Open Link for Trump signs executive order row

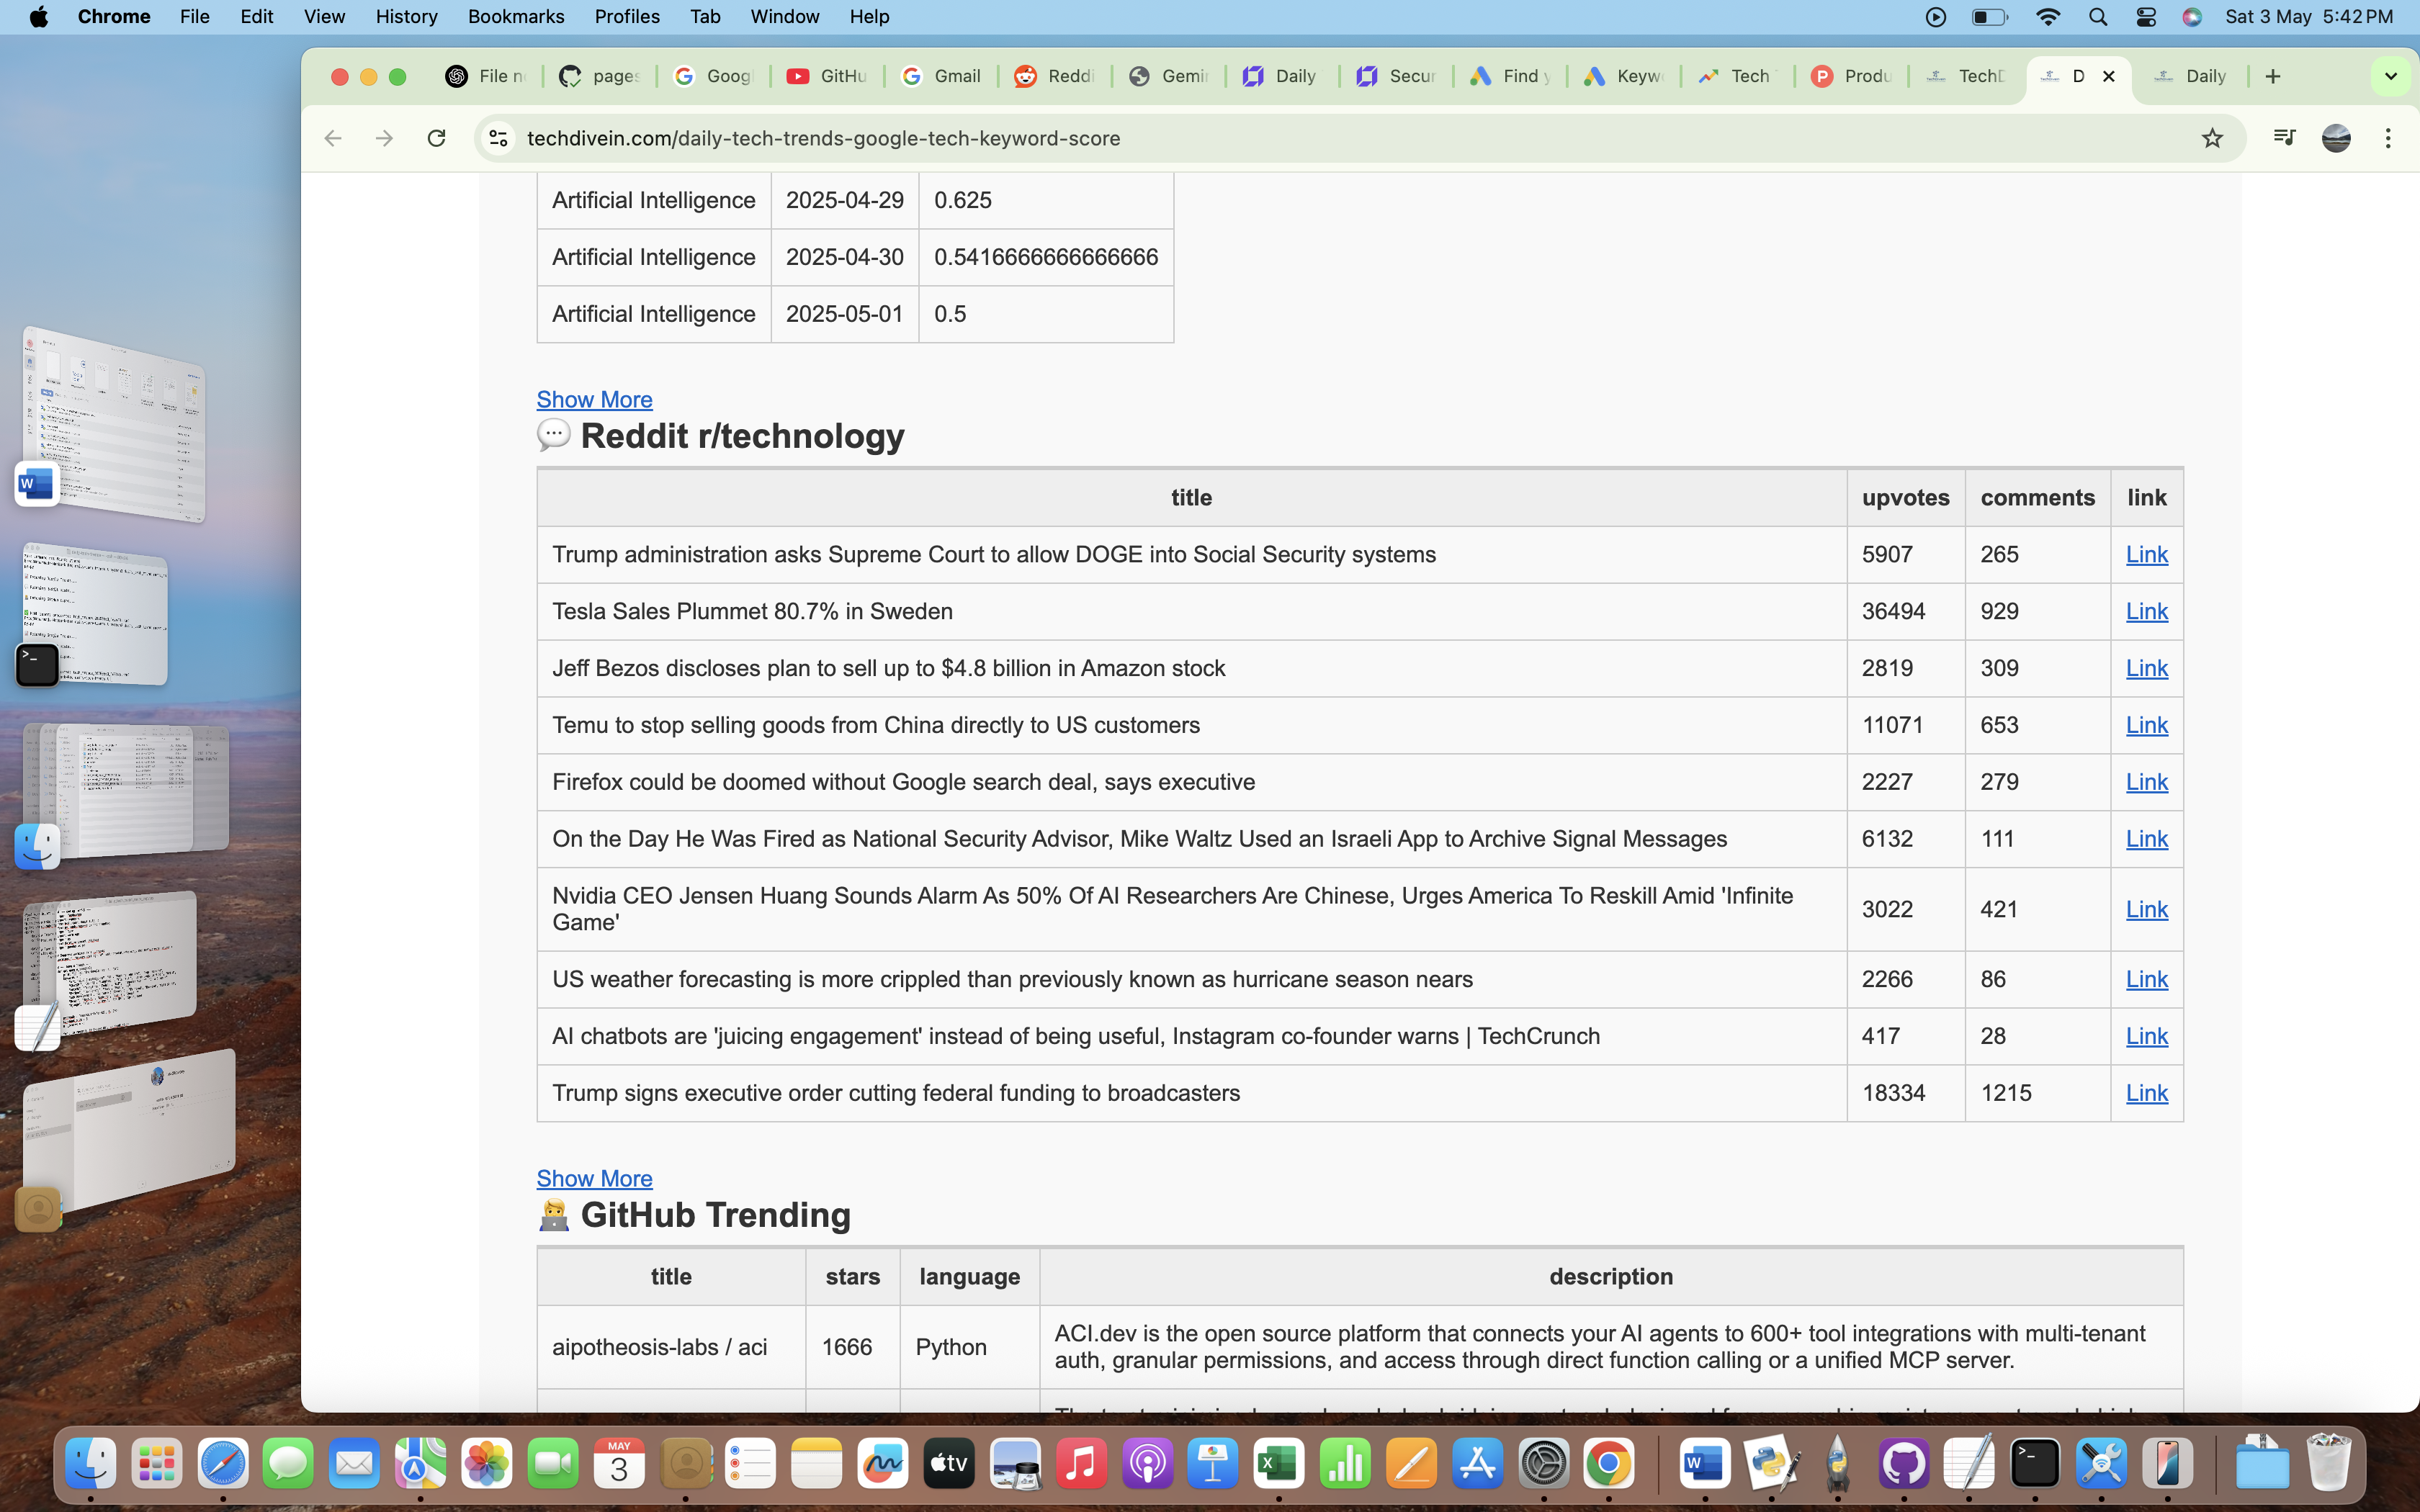[2146, 1093]
